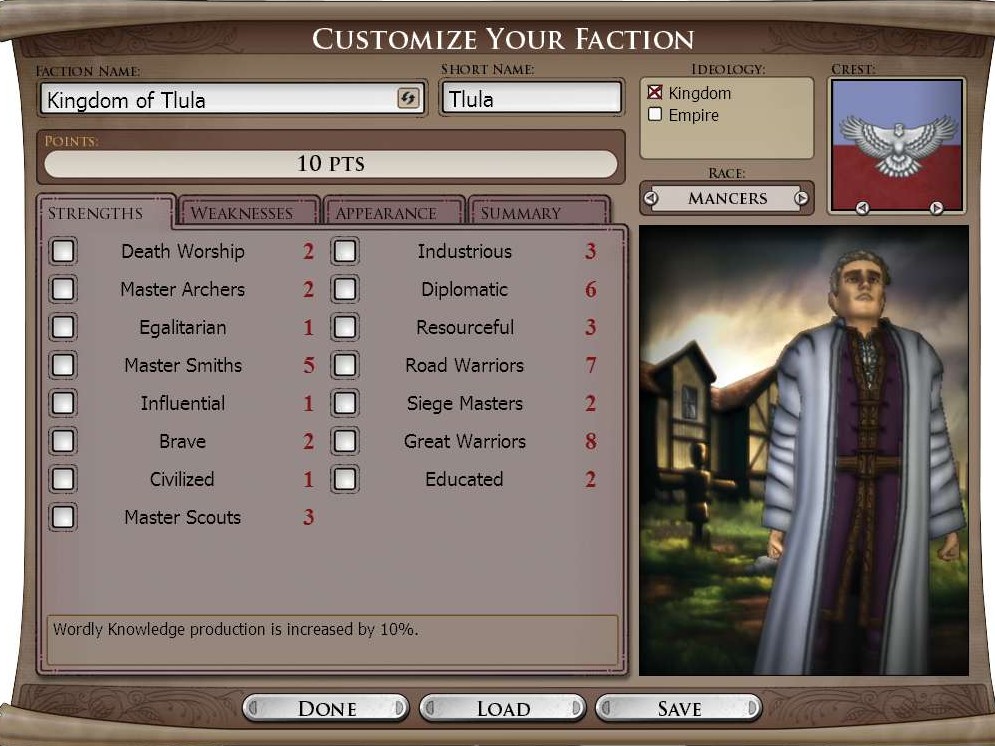995x746 pixels.
Task: Click the randomize faction name icon
Action: [x=408, y=98]
